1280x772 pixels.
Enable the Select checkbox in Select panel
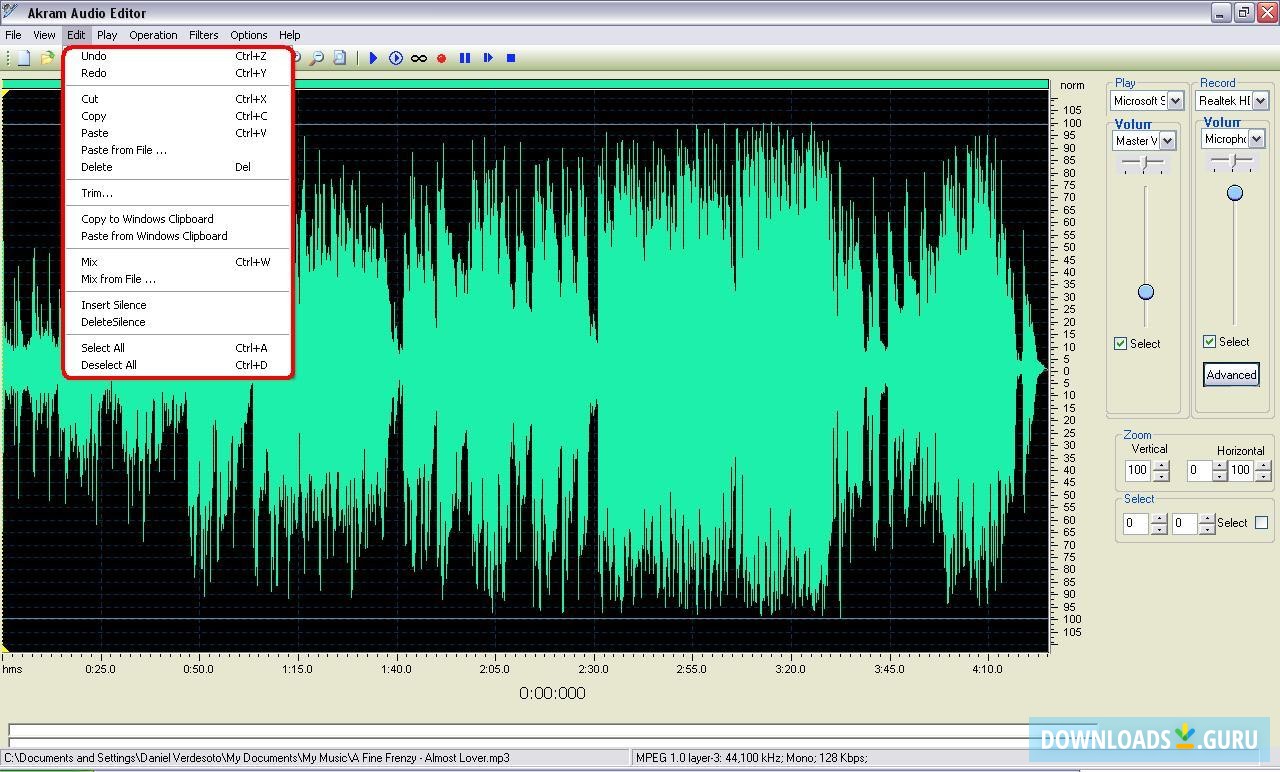coord(1261,522)
